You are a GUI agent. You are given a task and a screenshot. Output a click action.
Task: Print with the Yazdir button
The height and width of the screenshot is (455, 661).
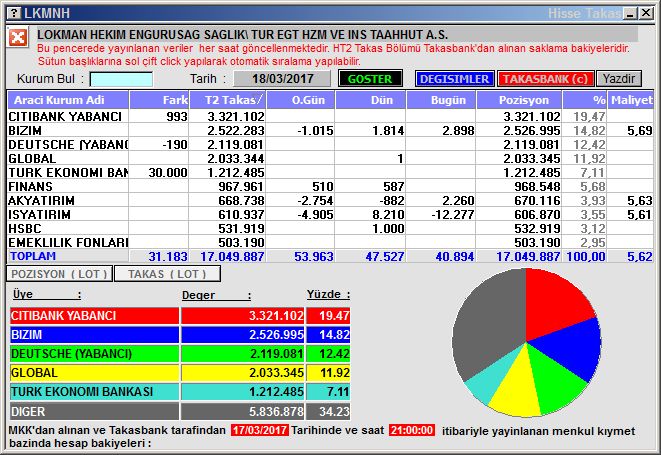coord(618,79)
